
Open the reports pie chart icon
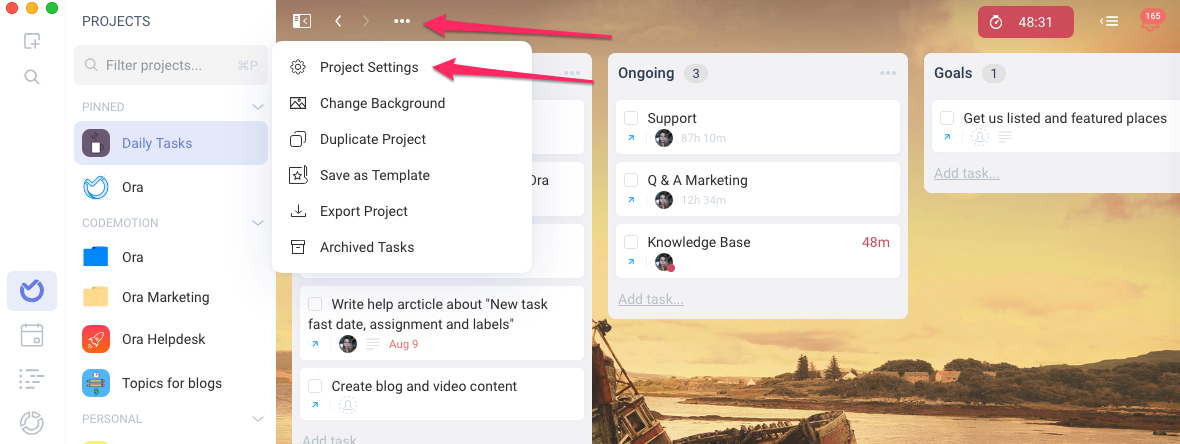coord(32,423)
